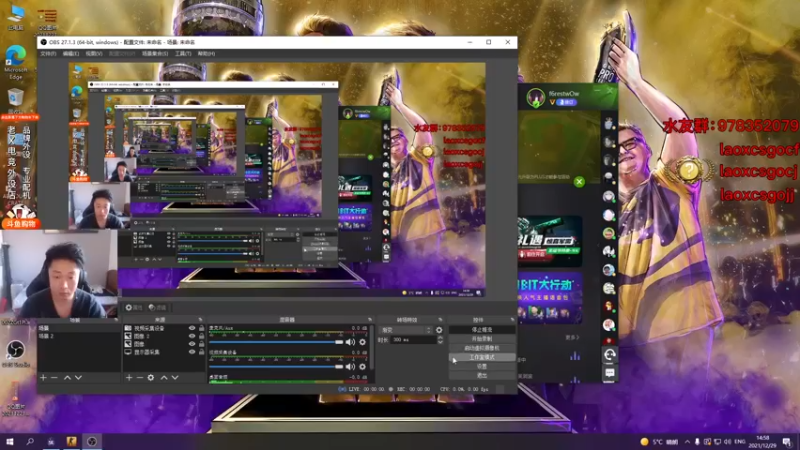Viewport: 800px width, 450px height.
Task: Lock the 图像 2 source
Action: (202, 336)
